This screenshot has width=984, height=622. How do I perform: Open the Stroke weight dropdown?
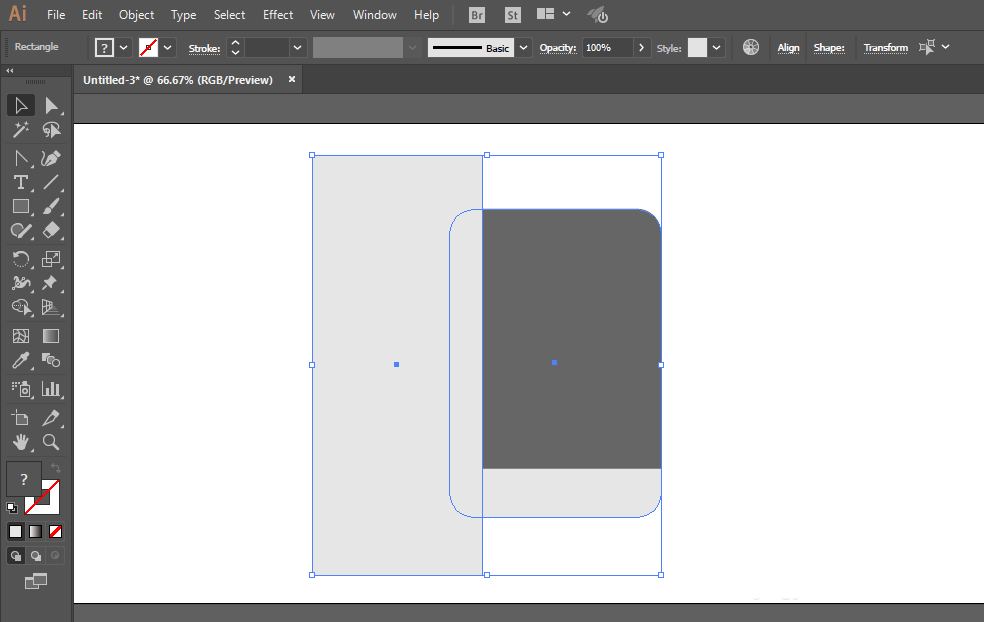297,48
